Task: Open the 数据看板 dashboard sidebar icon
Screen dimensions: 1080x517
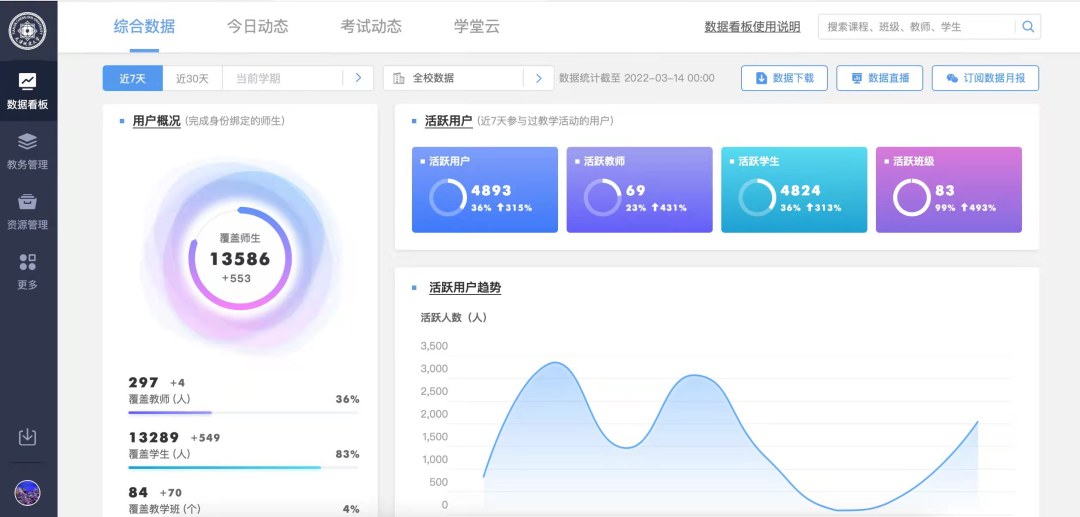Action: (28, 82)
